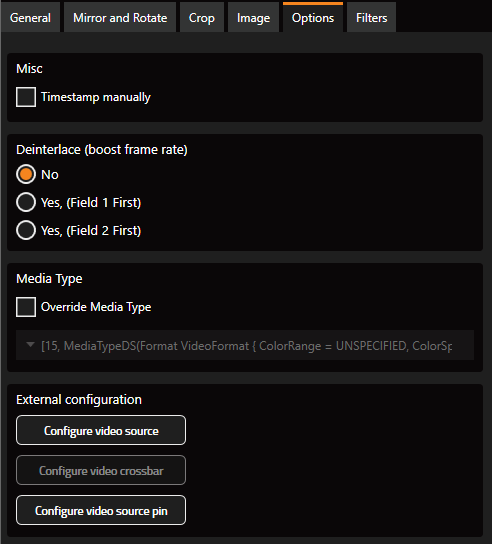Select the No deinterlace radio button
This screenshot has width=492, height=544.
point(26,174)
